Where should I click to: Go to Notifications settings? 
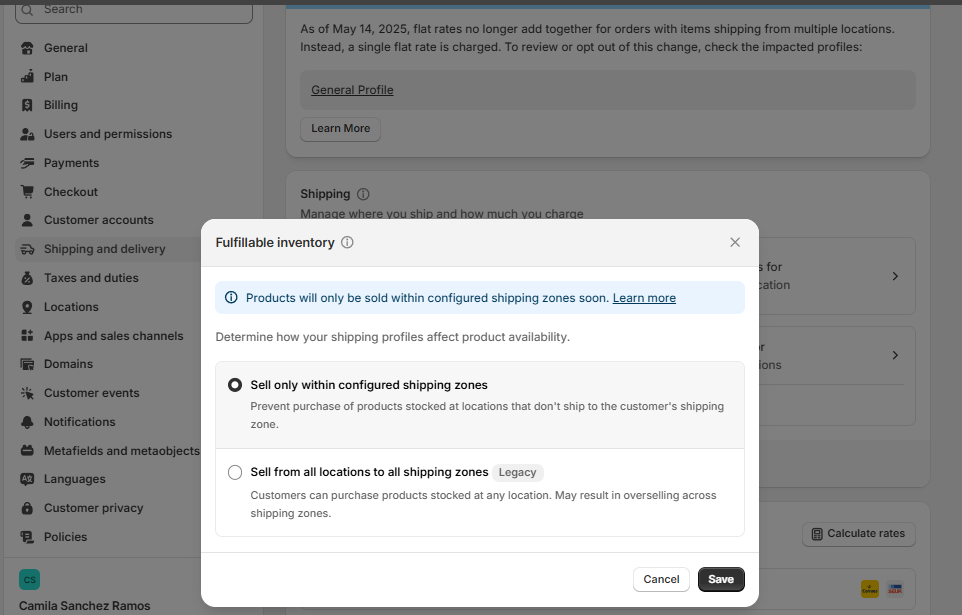click(80, 422)
